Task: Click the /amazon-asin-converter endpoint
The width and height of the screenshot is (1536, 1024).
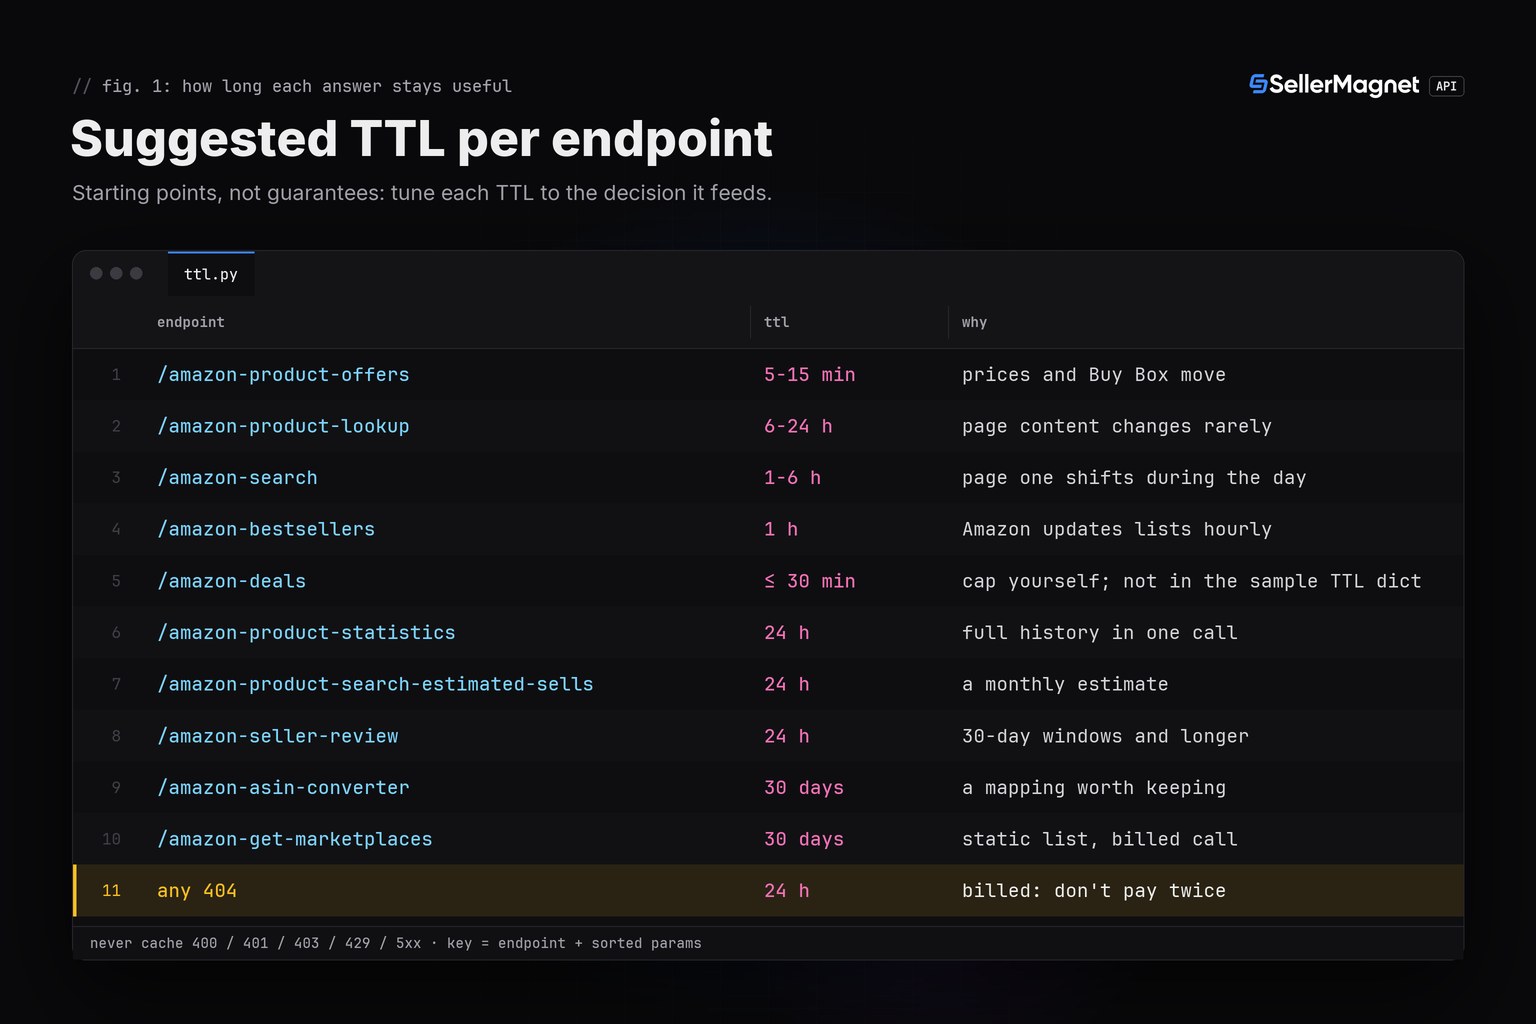Action: 283,788
